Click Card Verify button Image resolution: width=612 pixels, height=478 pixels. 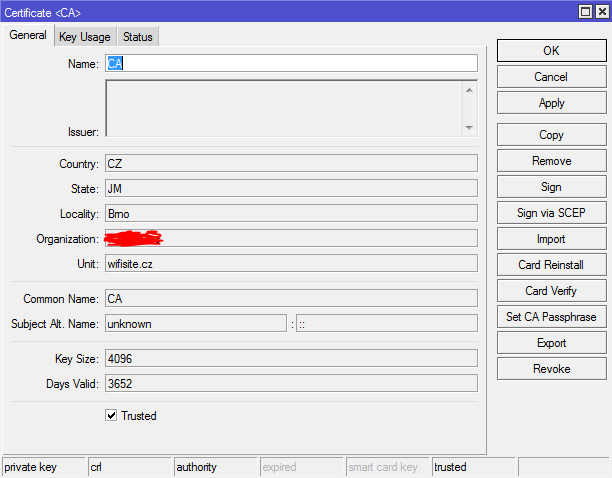[551, 291]
